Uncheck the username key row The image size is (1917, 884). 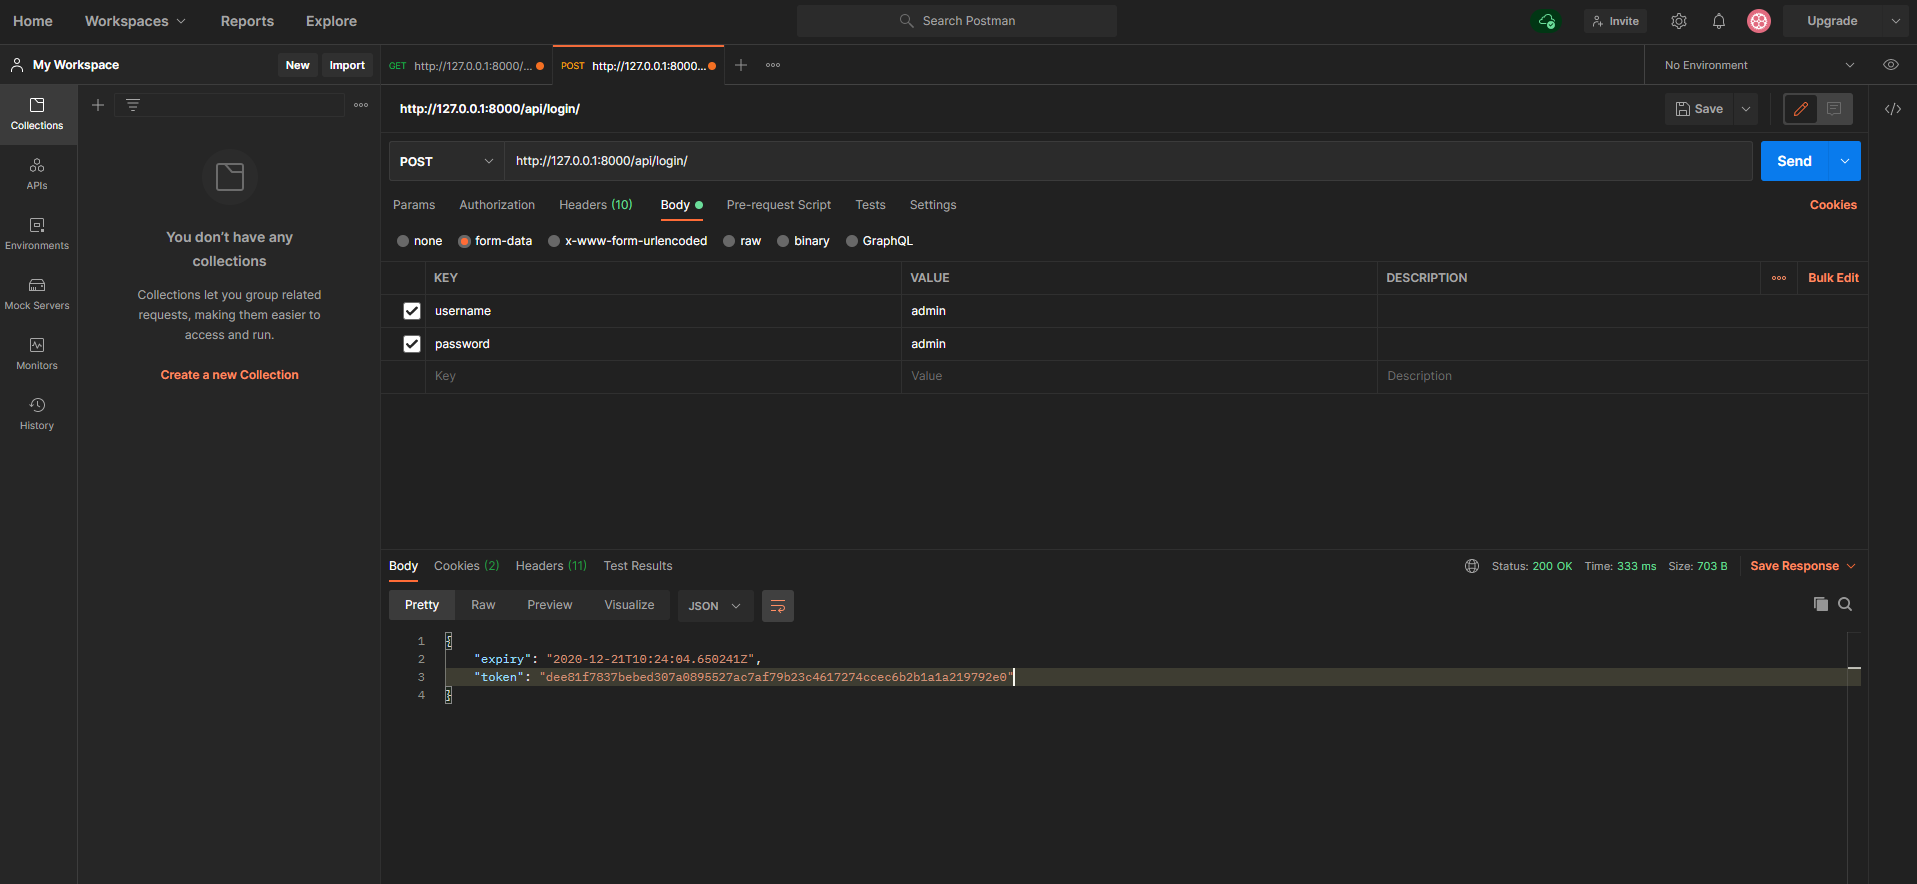412,311
